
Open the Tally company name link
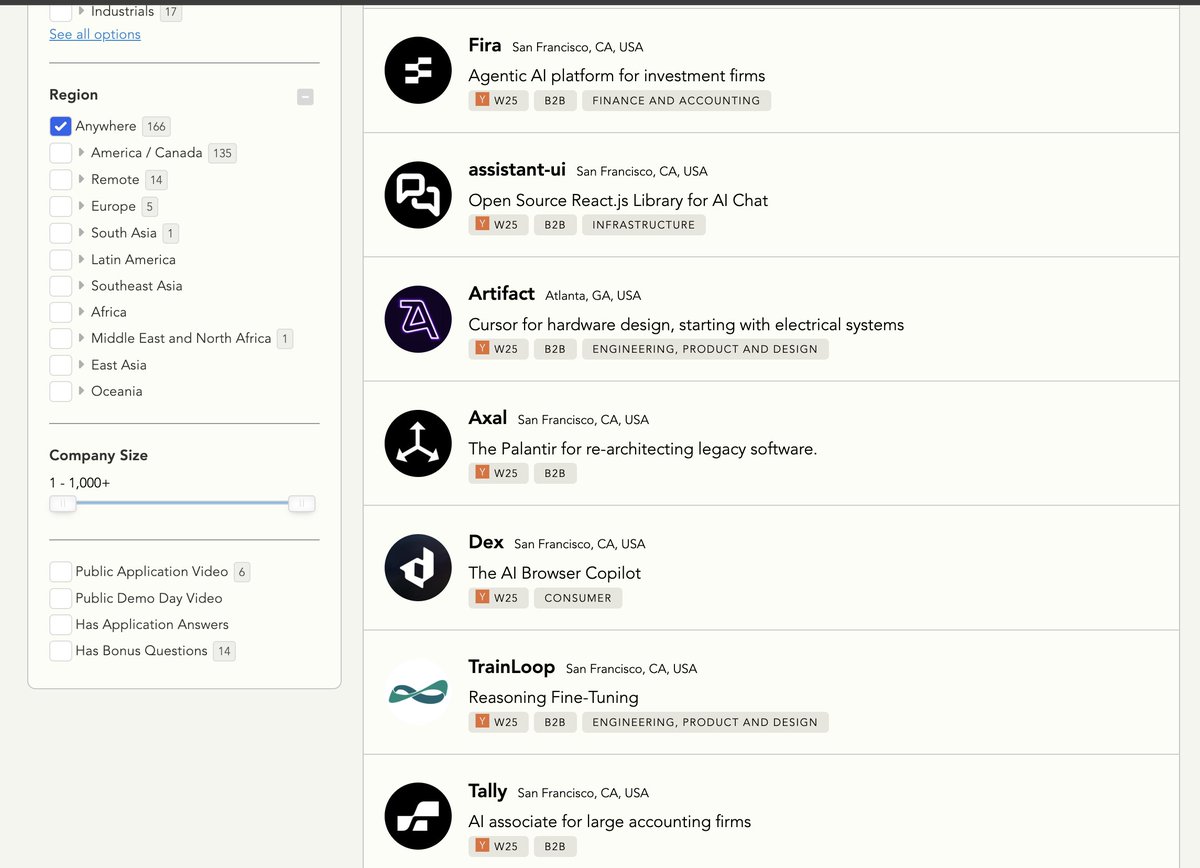(x=488, y=791)
